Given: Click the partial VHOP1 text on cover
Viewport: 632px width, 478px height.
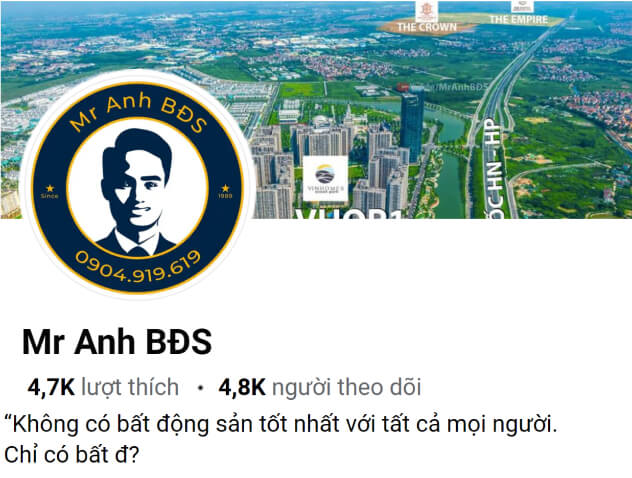Looking at the screenshot, I should 349,214.
